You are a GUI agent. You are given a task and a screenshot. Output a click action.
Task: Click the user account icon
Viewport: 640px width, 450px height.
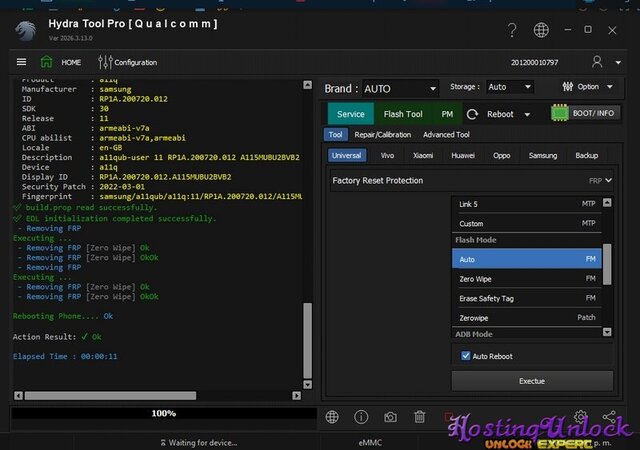click(x=597, y=62)
